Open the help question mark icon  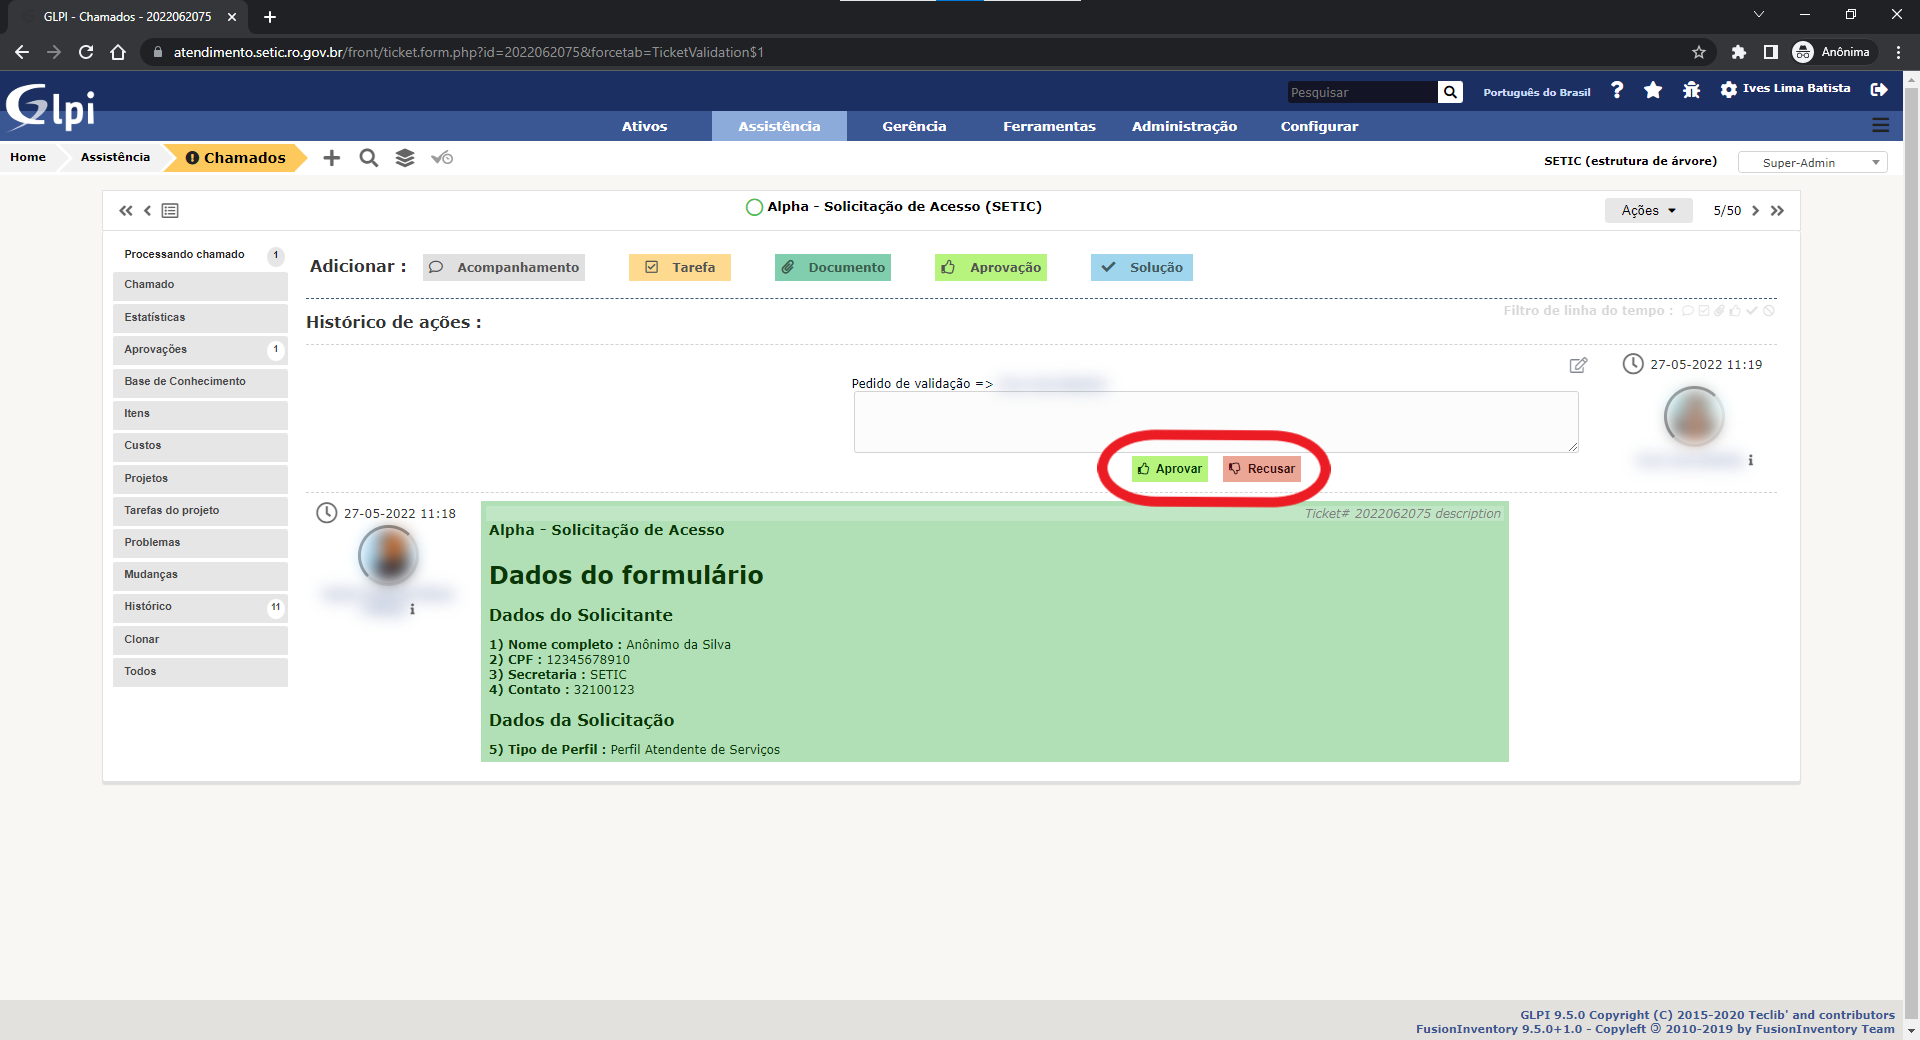point(1617,90)
